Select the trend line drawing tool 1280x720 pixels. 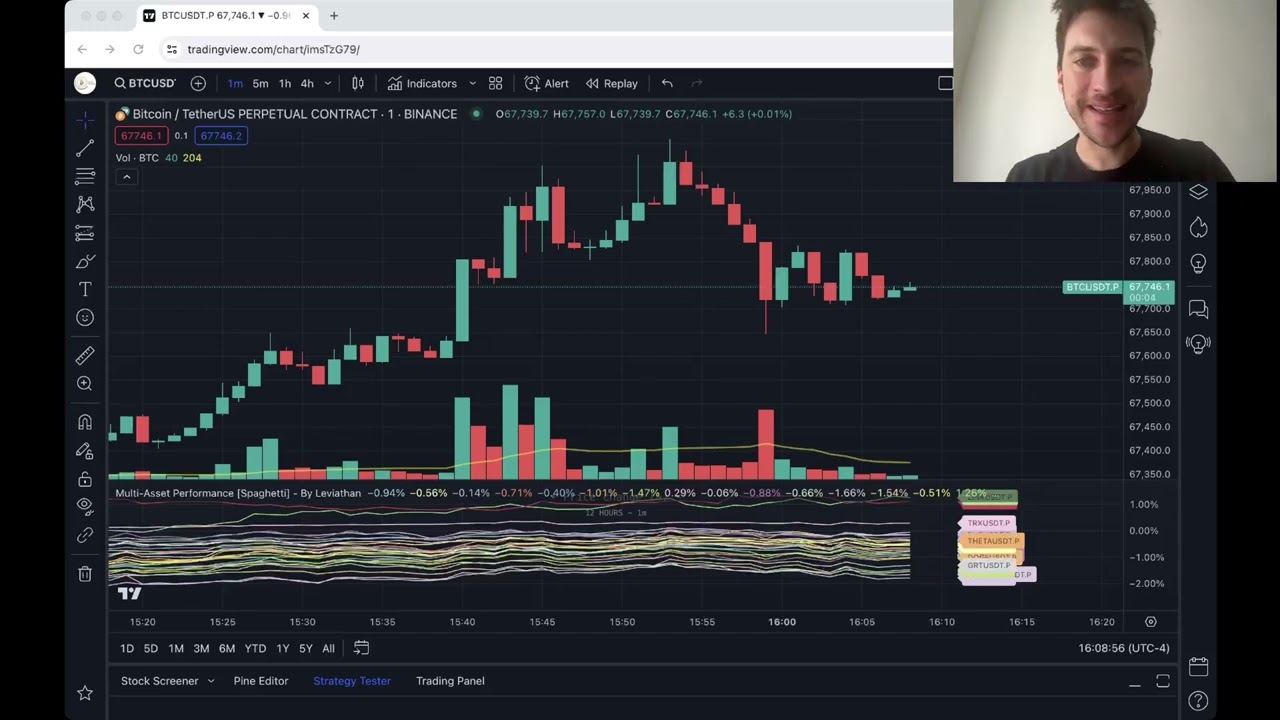tap(85, 148)
